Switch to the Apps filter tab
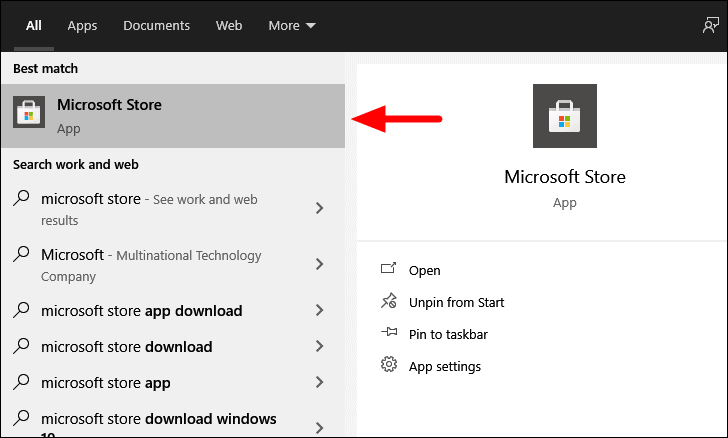This screenshot has width=728, height=438. [82, 26]
